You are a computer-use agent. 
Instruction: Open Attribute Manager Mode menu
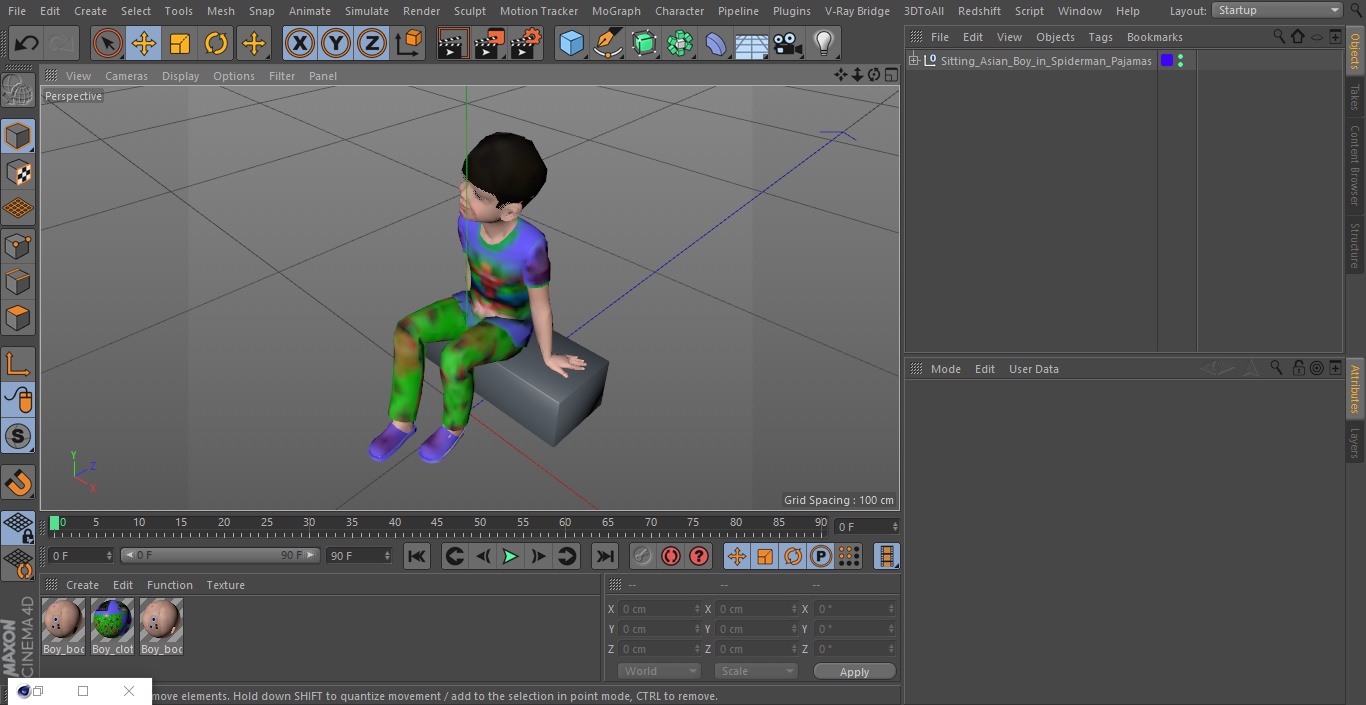click(x=945, y=369)
